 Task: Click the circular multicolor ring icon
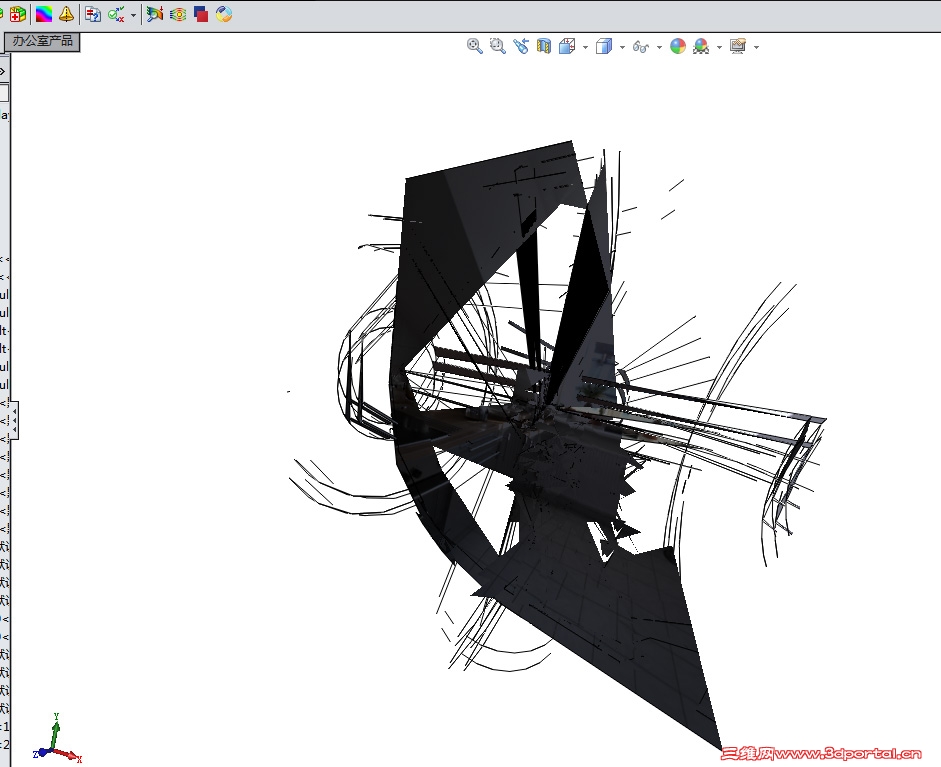click(224, 14)
